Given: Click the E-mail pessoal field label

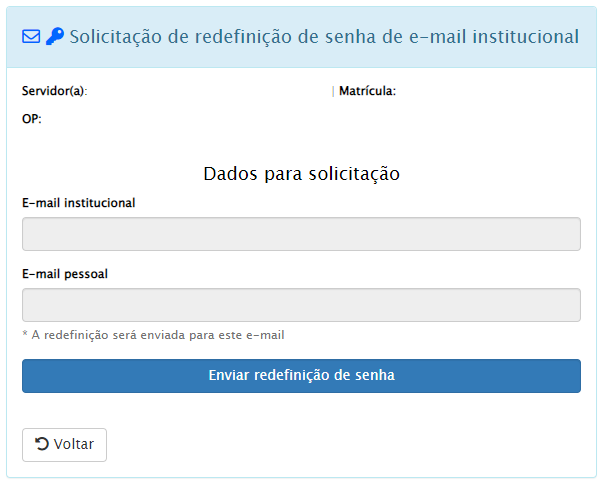Looking at the screenshot, I should [x=65, y=274].
